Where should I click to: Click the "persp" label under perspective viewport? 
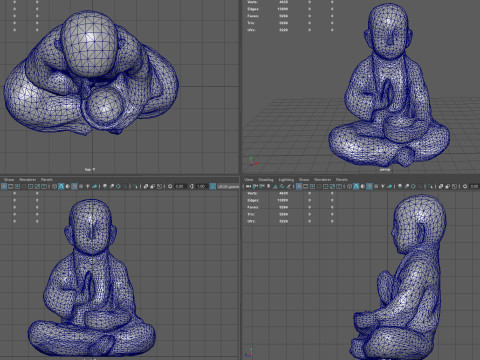pos(385,170)
